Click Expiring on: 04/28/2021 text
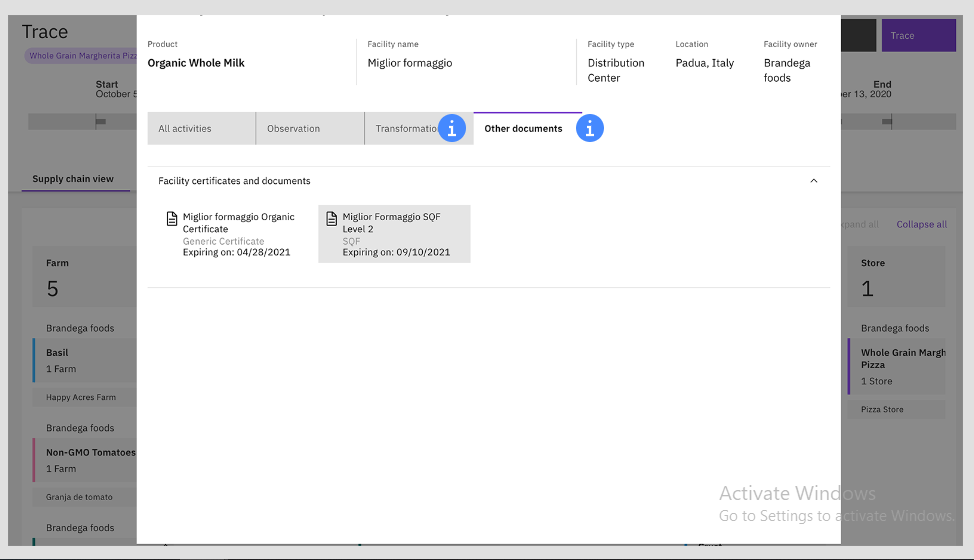The width and height of the screenshot is (974, 560). (237, 252)
